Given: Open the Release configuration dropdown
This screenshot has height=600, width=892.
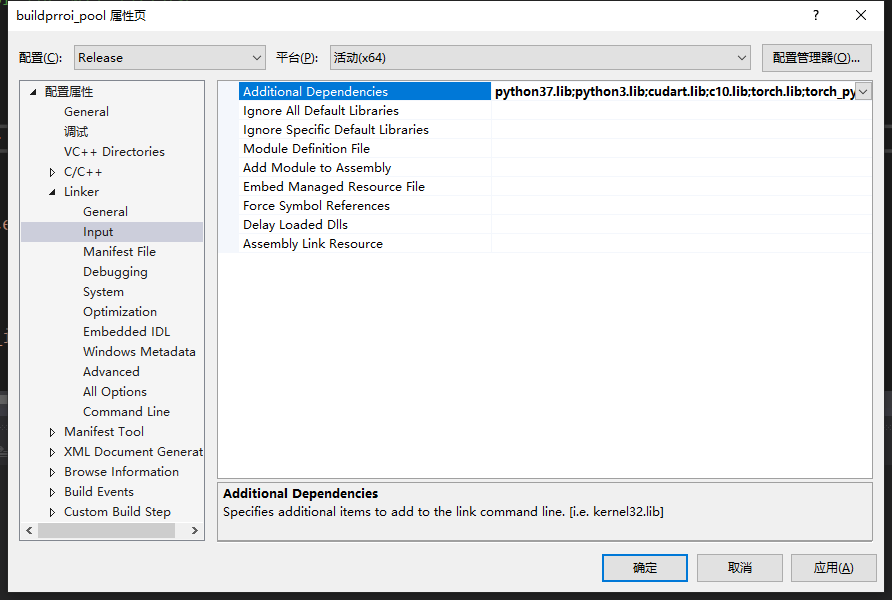Looking at the screenshot, I should [x=256, y=57].
